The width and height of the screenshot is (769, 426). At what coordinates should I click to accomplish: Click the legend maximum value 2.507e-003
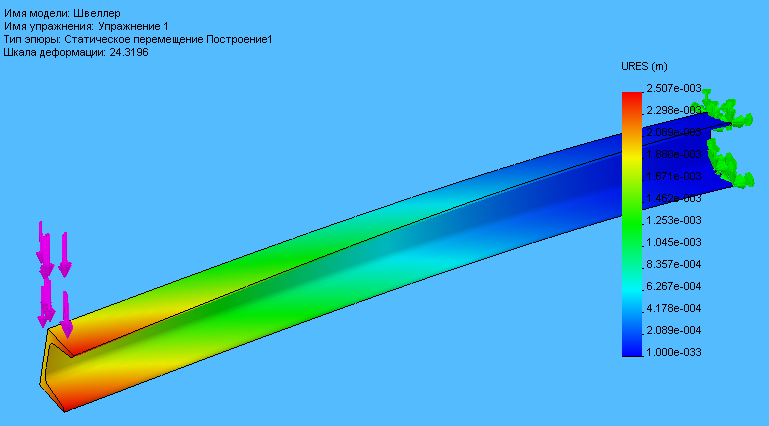(674, 88)
